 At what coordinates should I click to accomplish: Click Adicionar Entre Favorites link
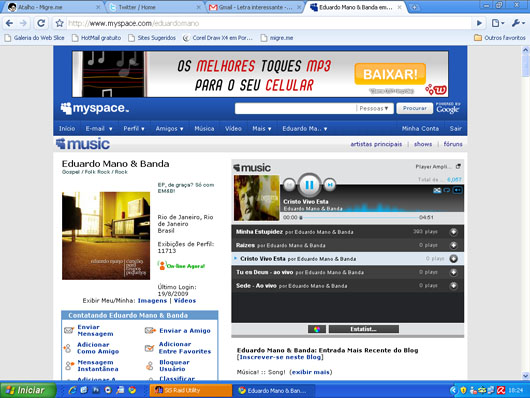pos(185,348)
